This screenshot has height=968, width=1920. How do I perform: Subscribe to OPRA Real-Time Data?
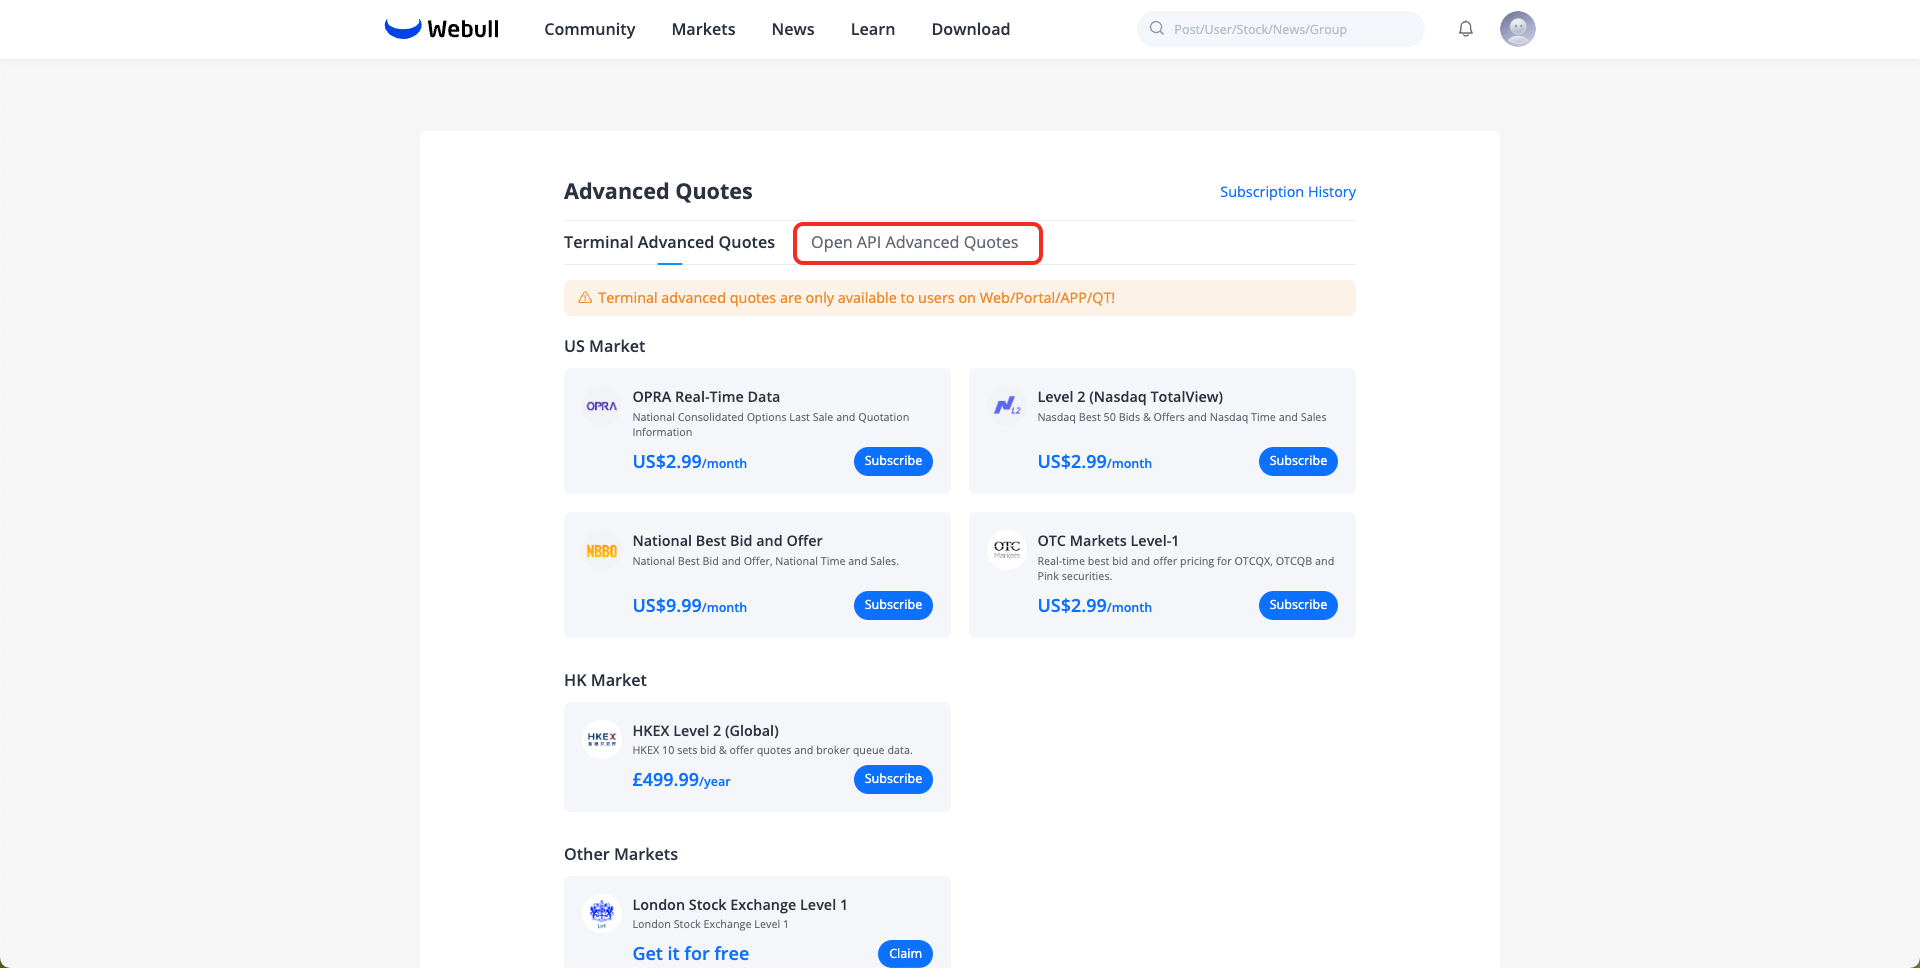[893, 461]
